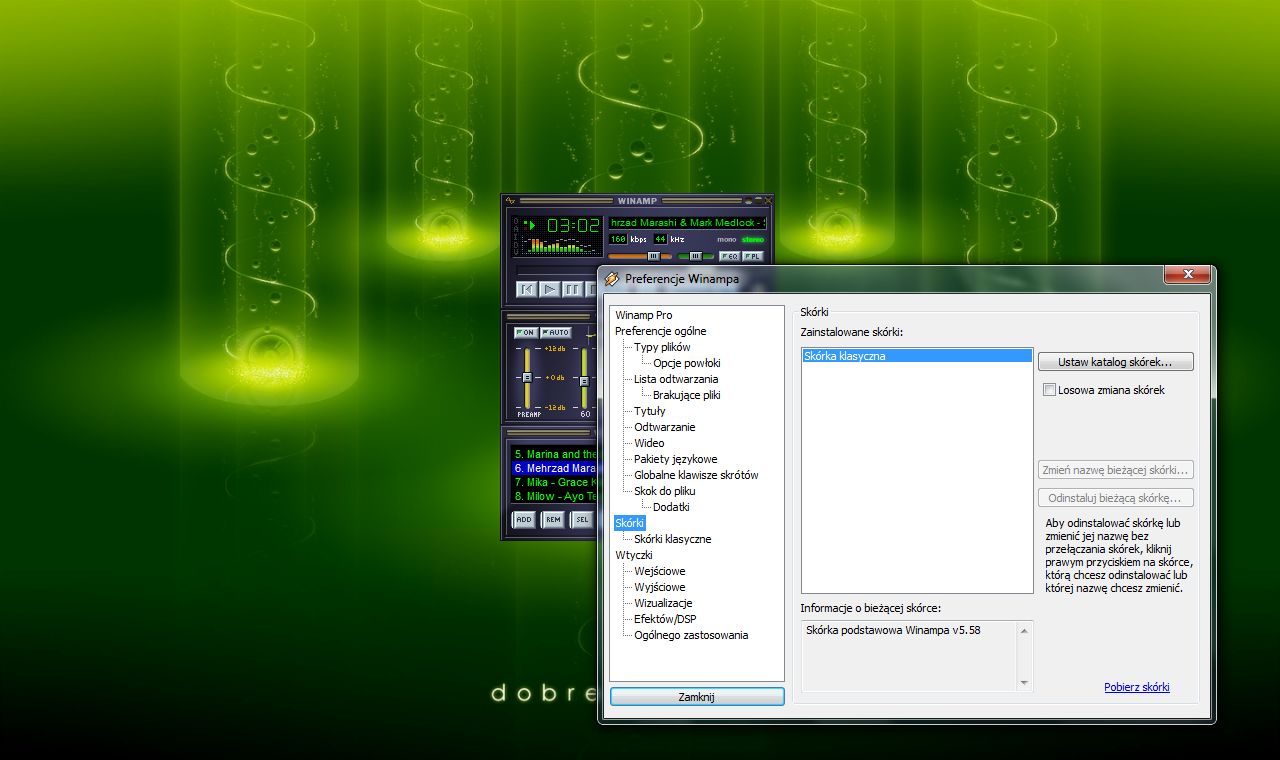1280x760 pixels.
Task: Toggle the EQ window button in Winamp
Action: (729, 256)
